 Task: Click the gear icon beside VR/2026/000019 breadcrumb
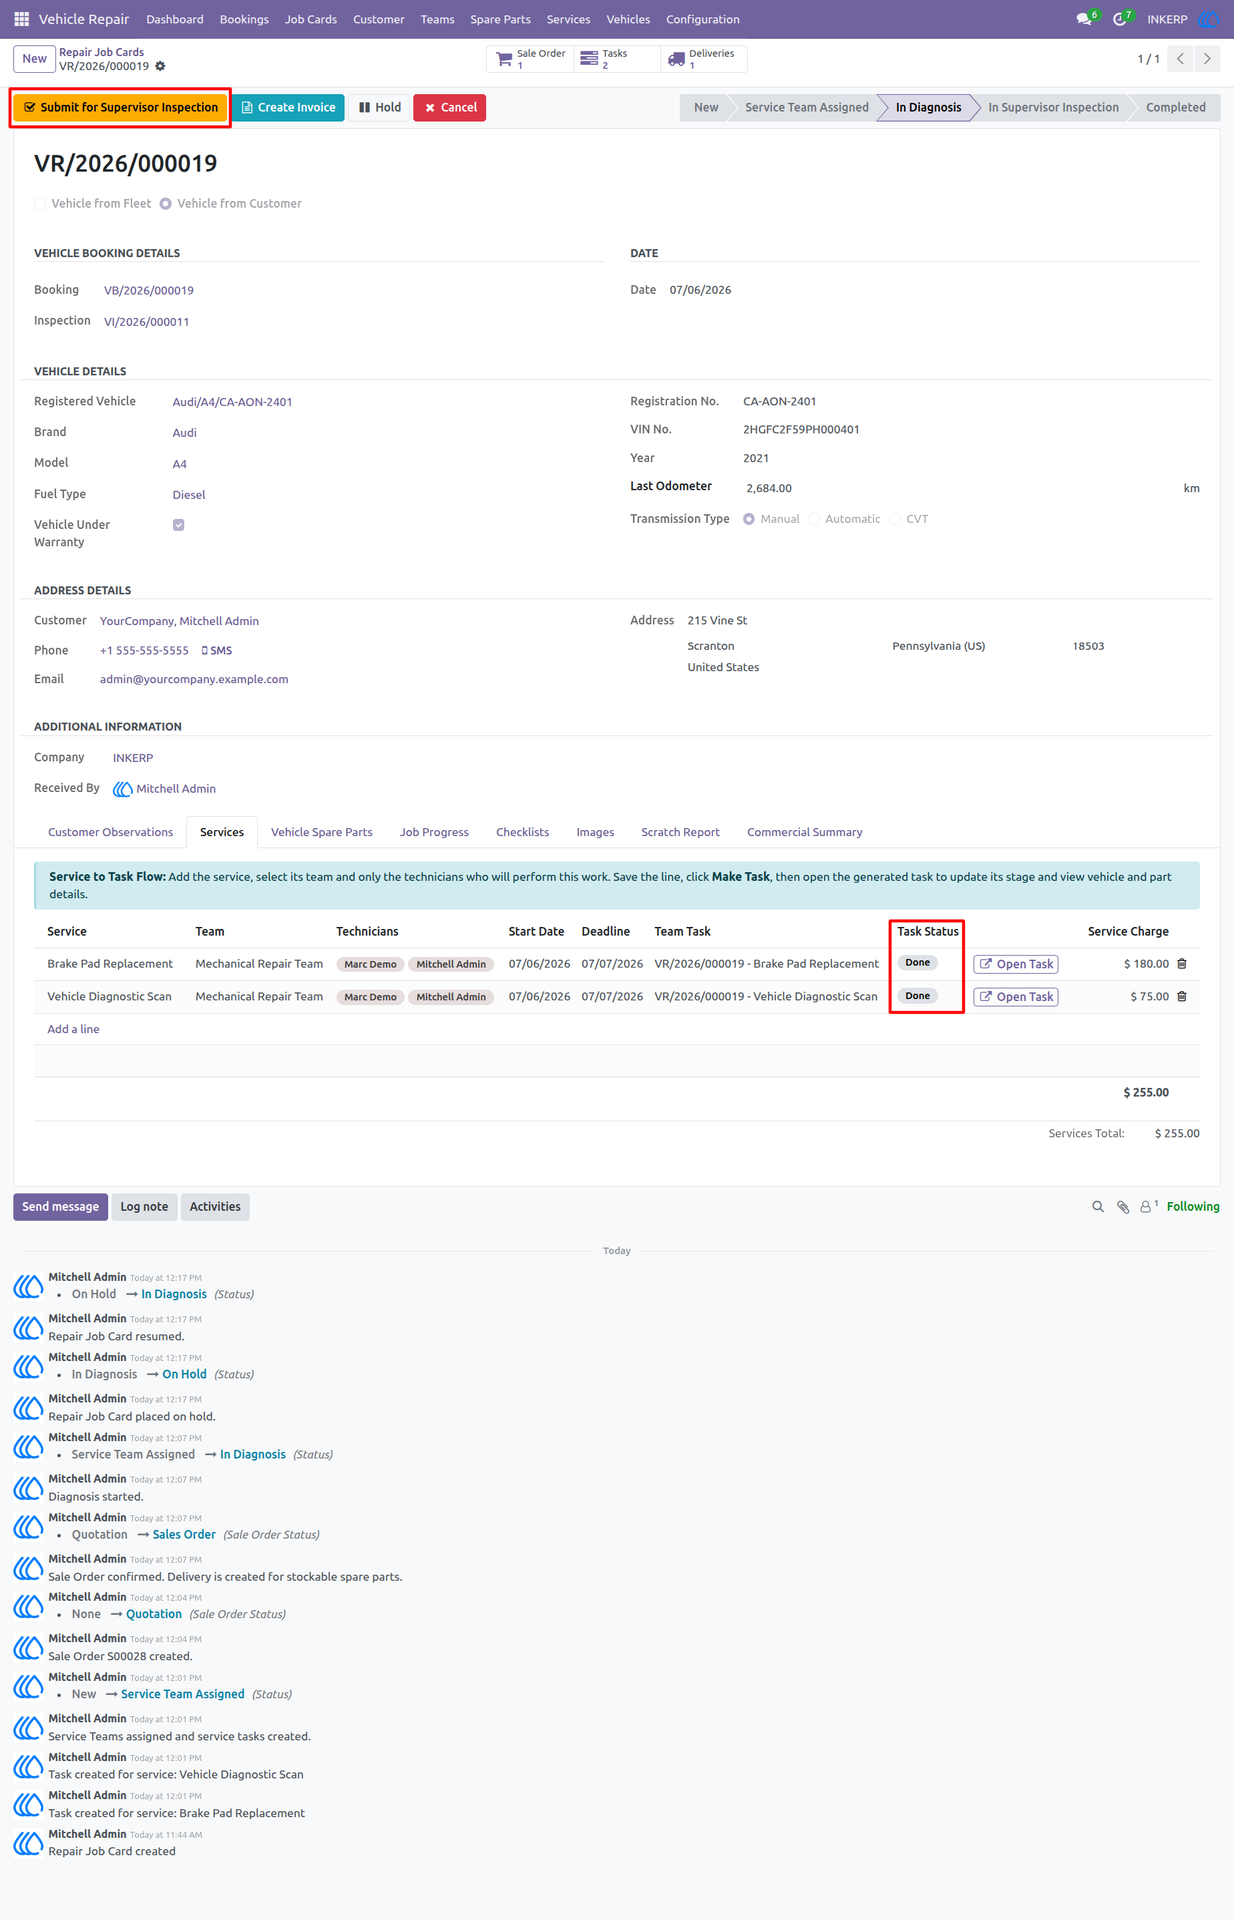click(160, 67)
